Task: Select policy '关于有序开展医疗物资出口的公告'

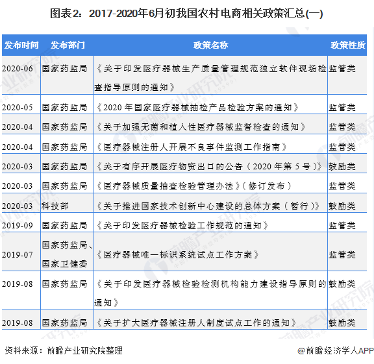Action: click(209, 166)
